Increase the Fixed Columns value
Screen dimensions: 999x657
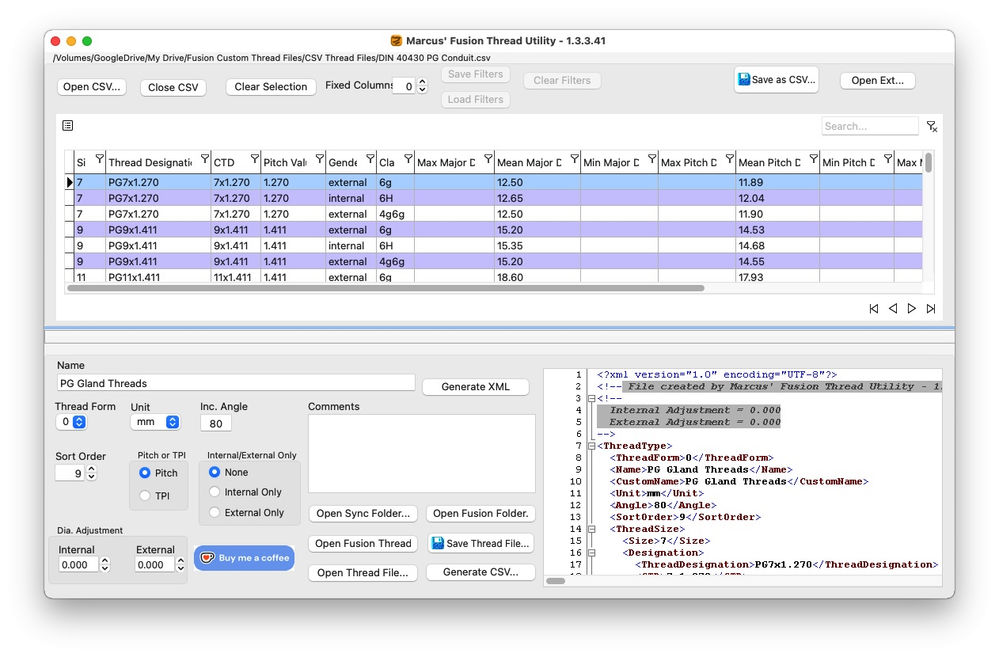pos(422,82)
